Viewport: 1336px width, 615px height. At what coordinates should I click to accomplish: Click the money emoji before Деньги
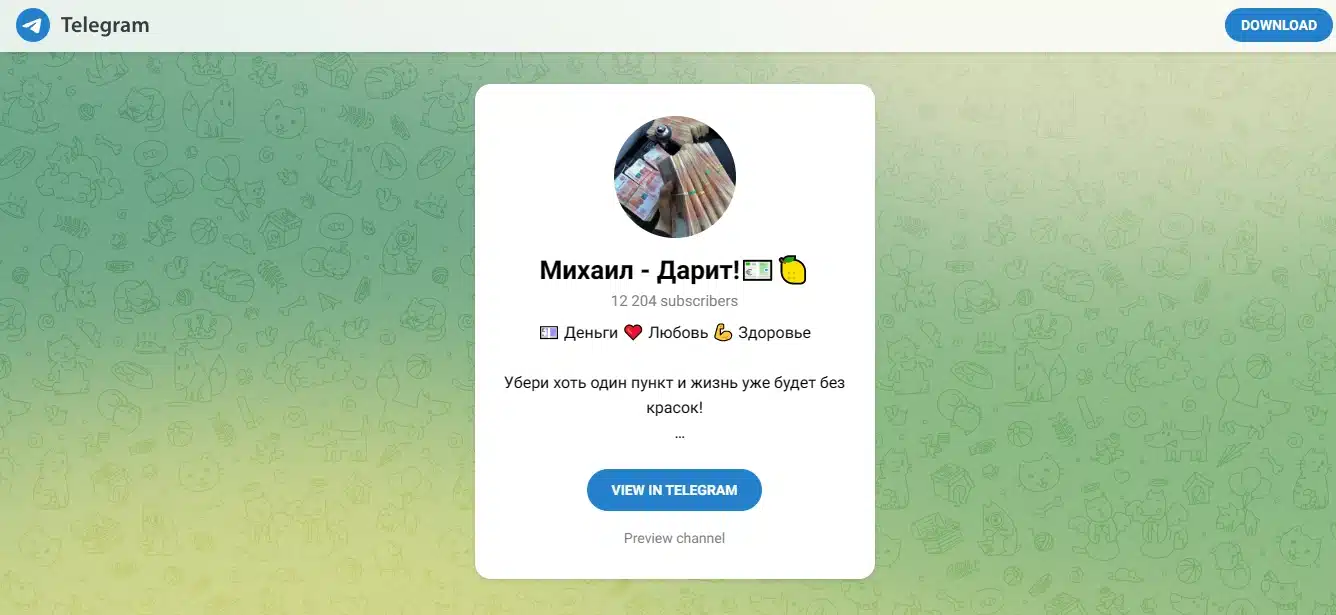pyautogui.click(x=549, y=333)
